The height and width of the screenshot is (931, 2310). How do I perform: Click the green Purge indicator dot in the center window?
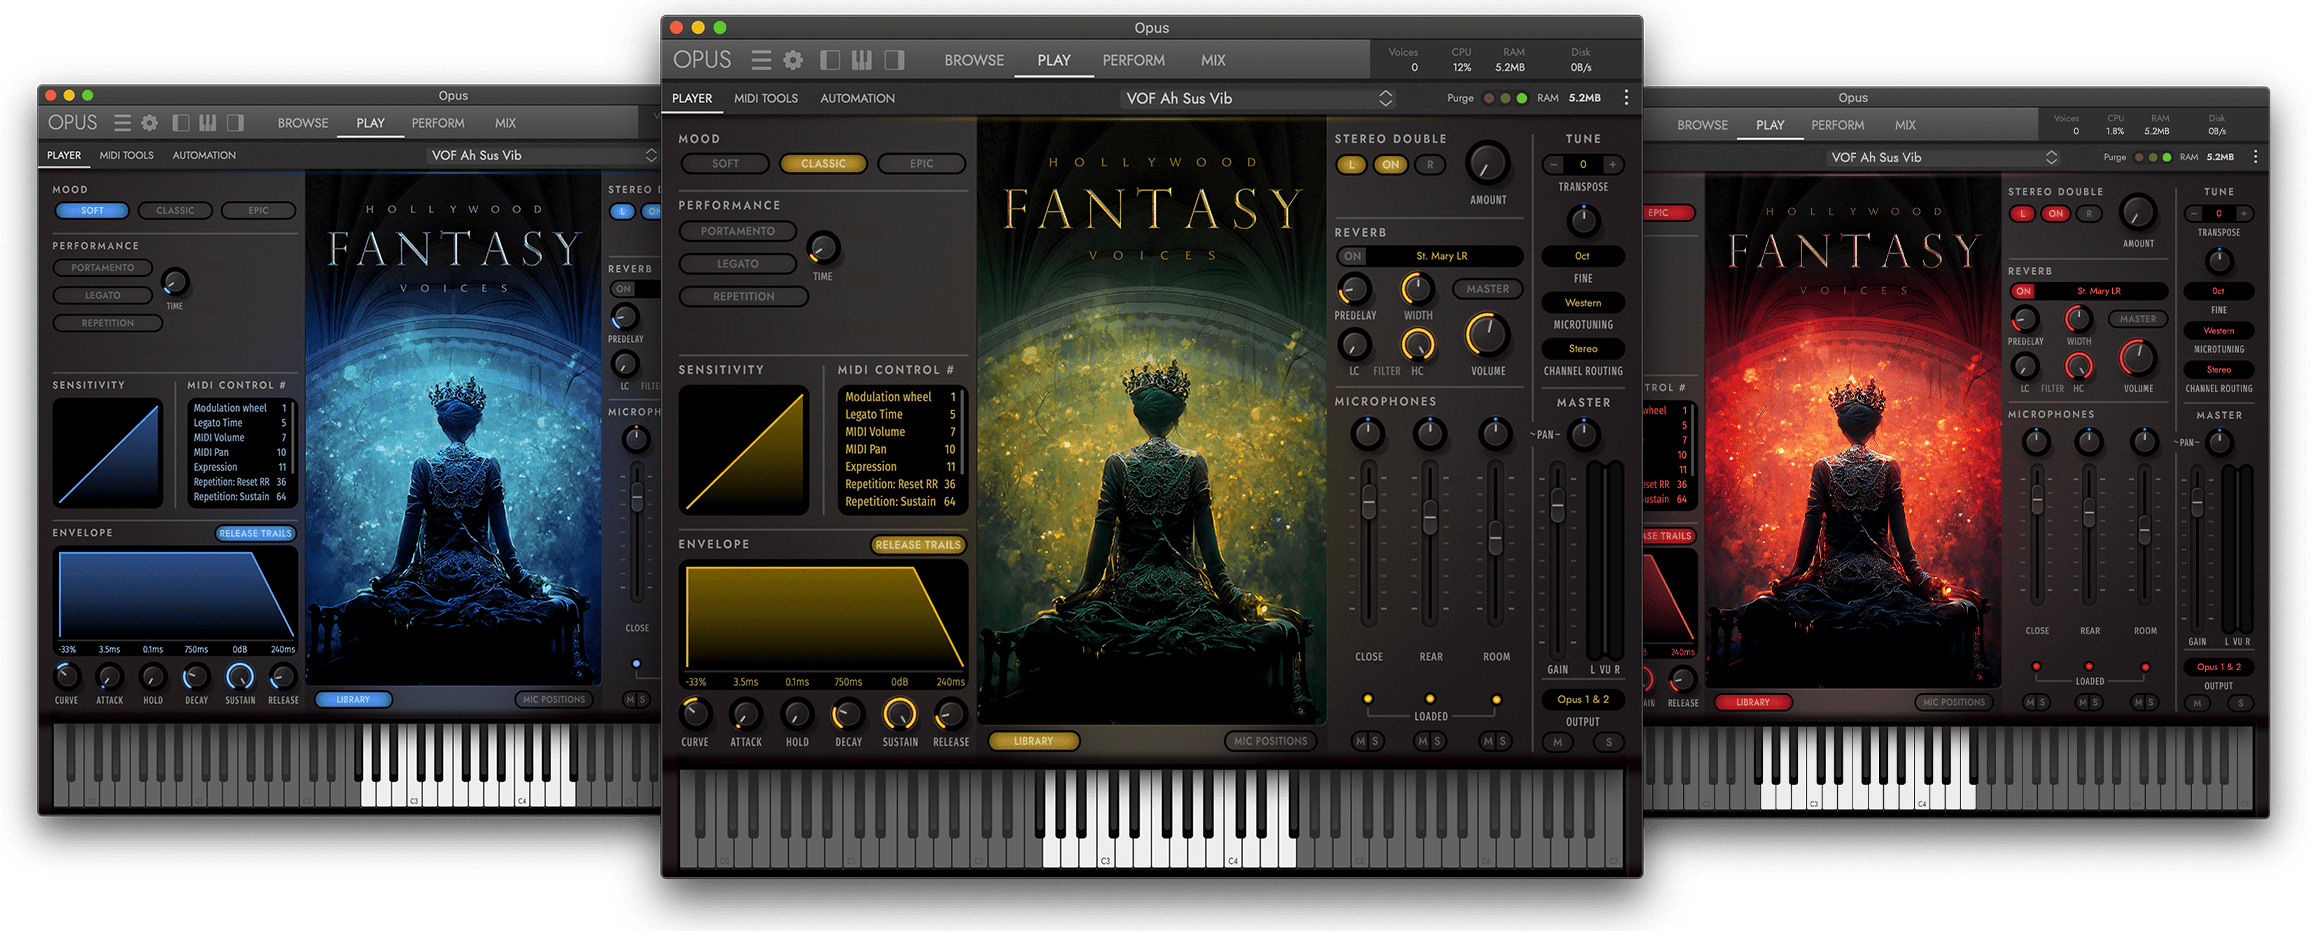point(1522,98)
